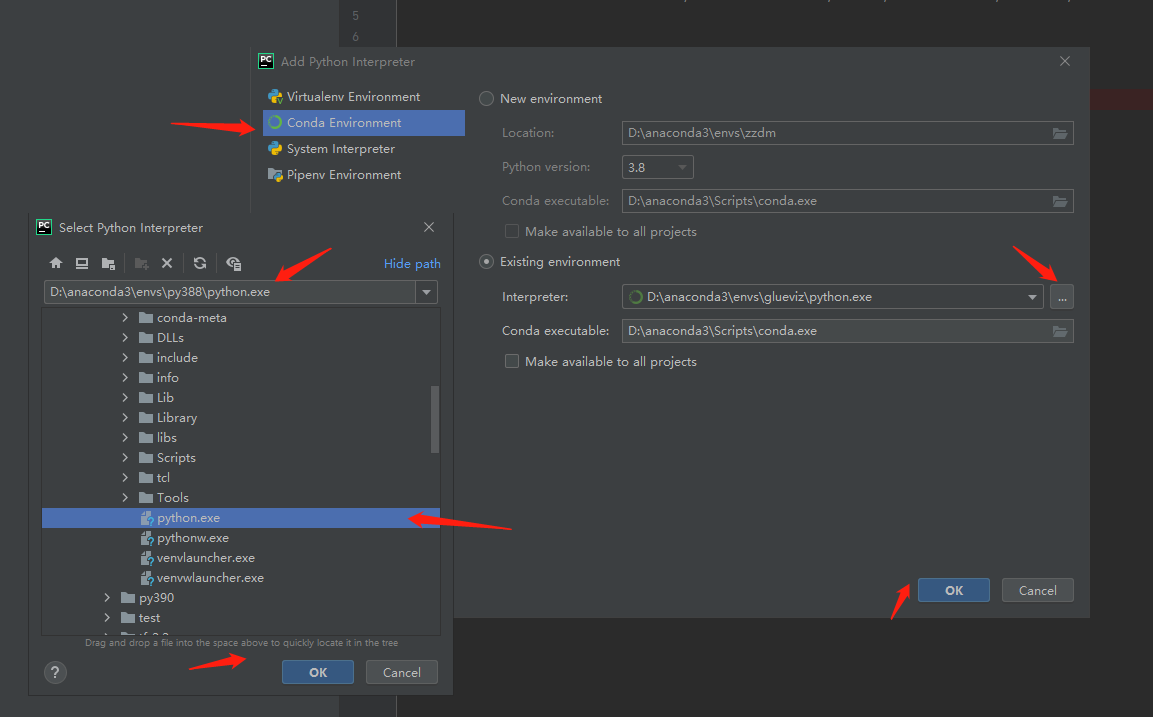Check Make available under New environment
The width and height of the screenshot is (1153, 717).
pyautogui.click(x=512, y=232)
